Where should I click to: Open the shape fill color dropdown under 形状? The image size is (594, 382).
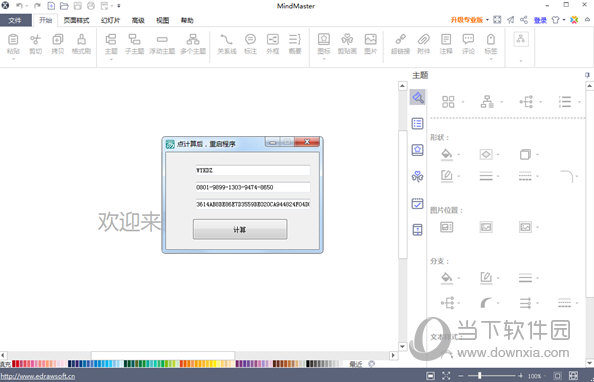pyautogui.click(x=459, y=154)
